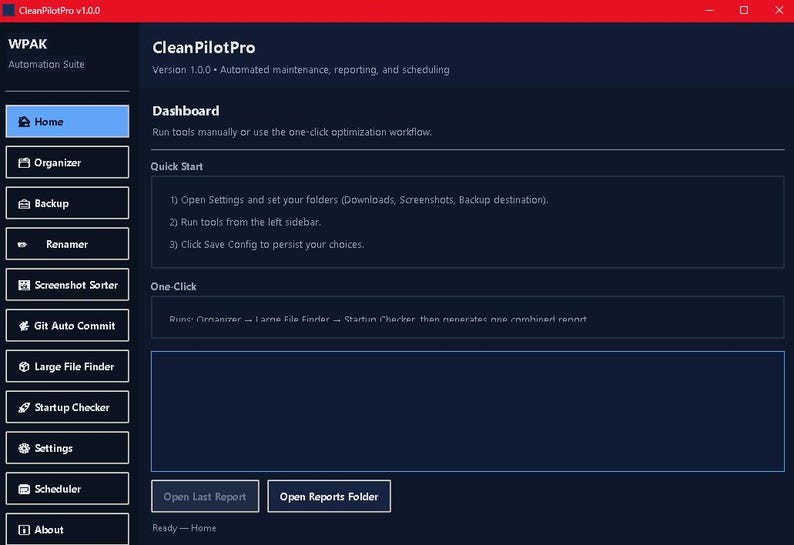This screenshot has height=545, width=794.
Task: Click the Open Last Report button
Action: [x=205, y=496]
